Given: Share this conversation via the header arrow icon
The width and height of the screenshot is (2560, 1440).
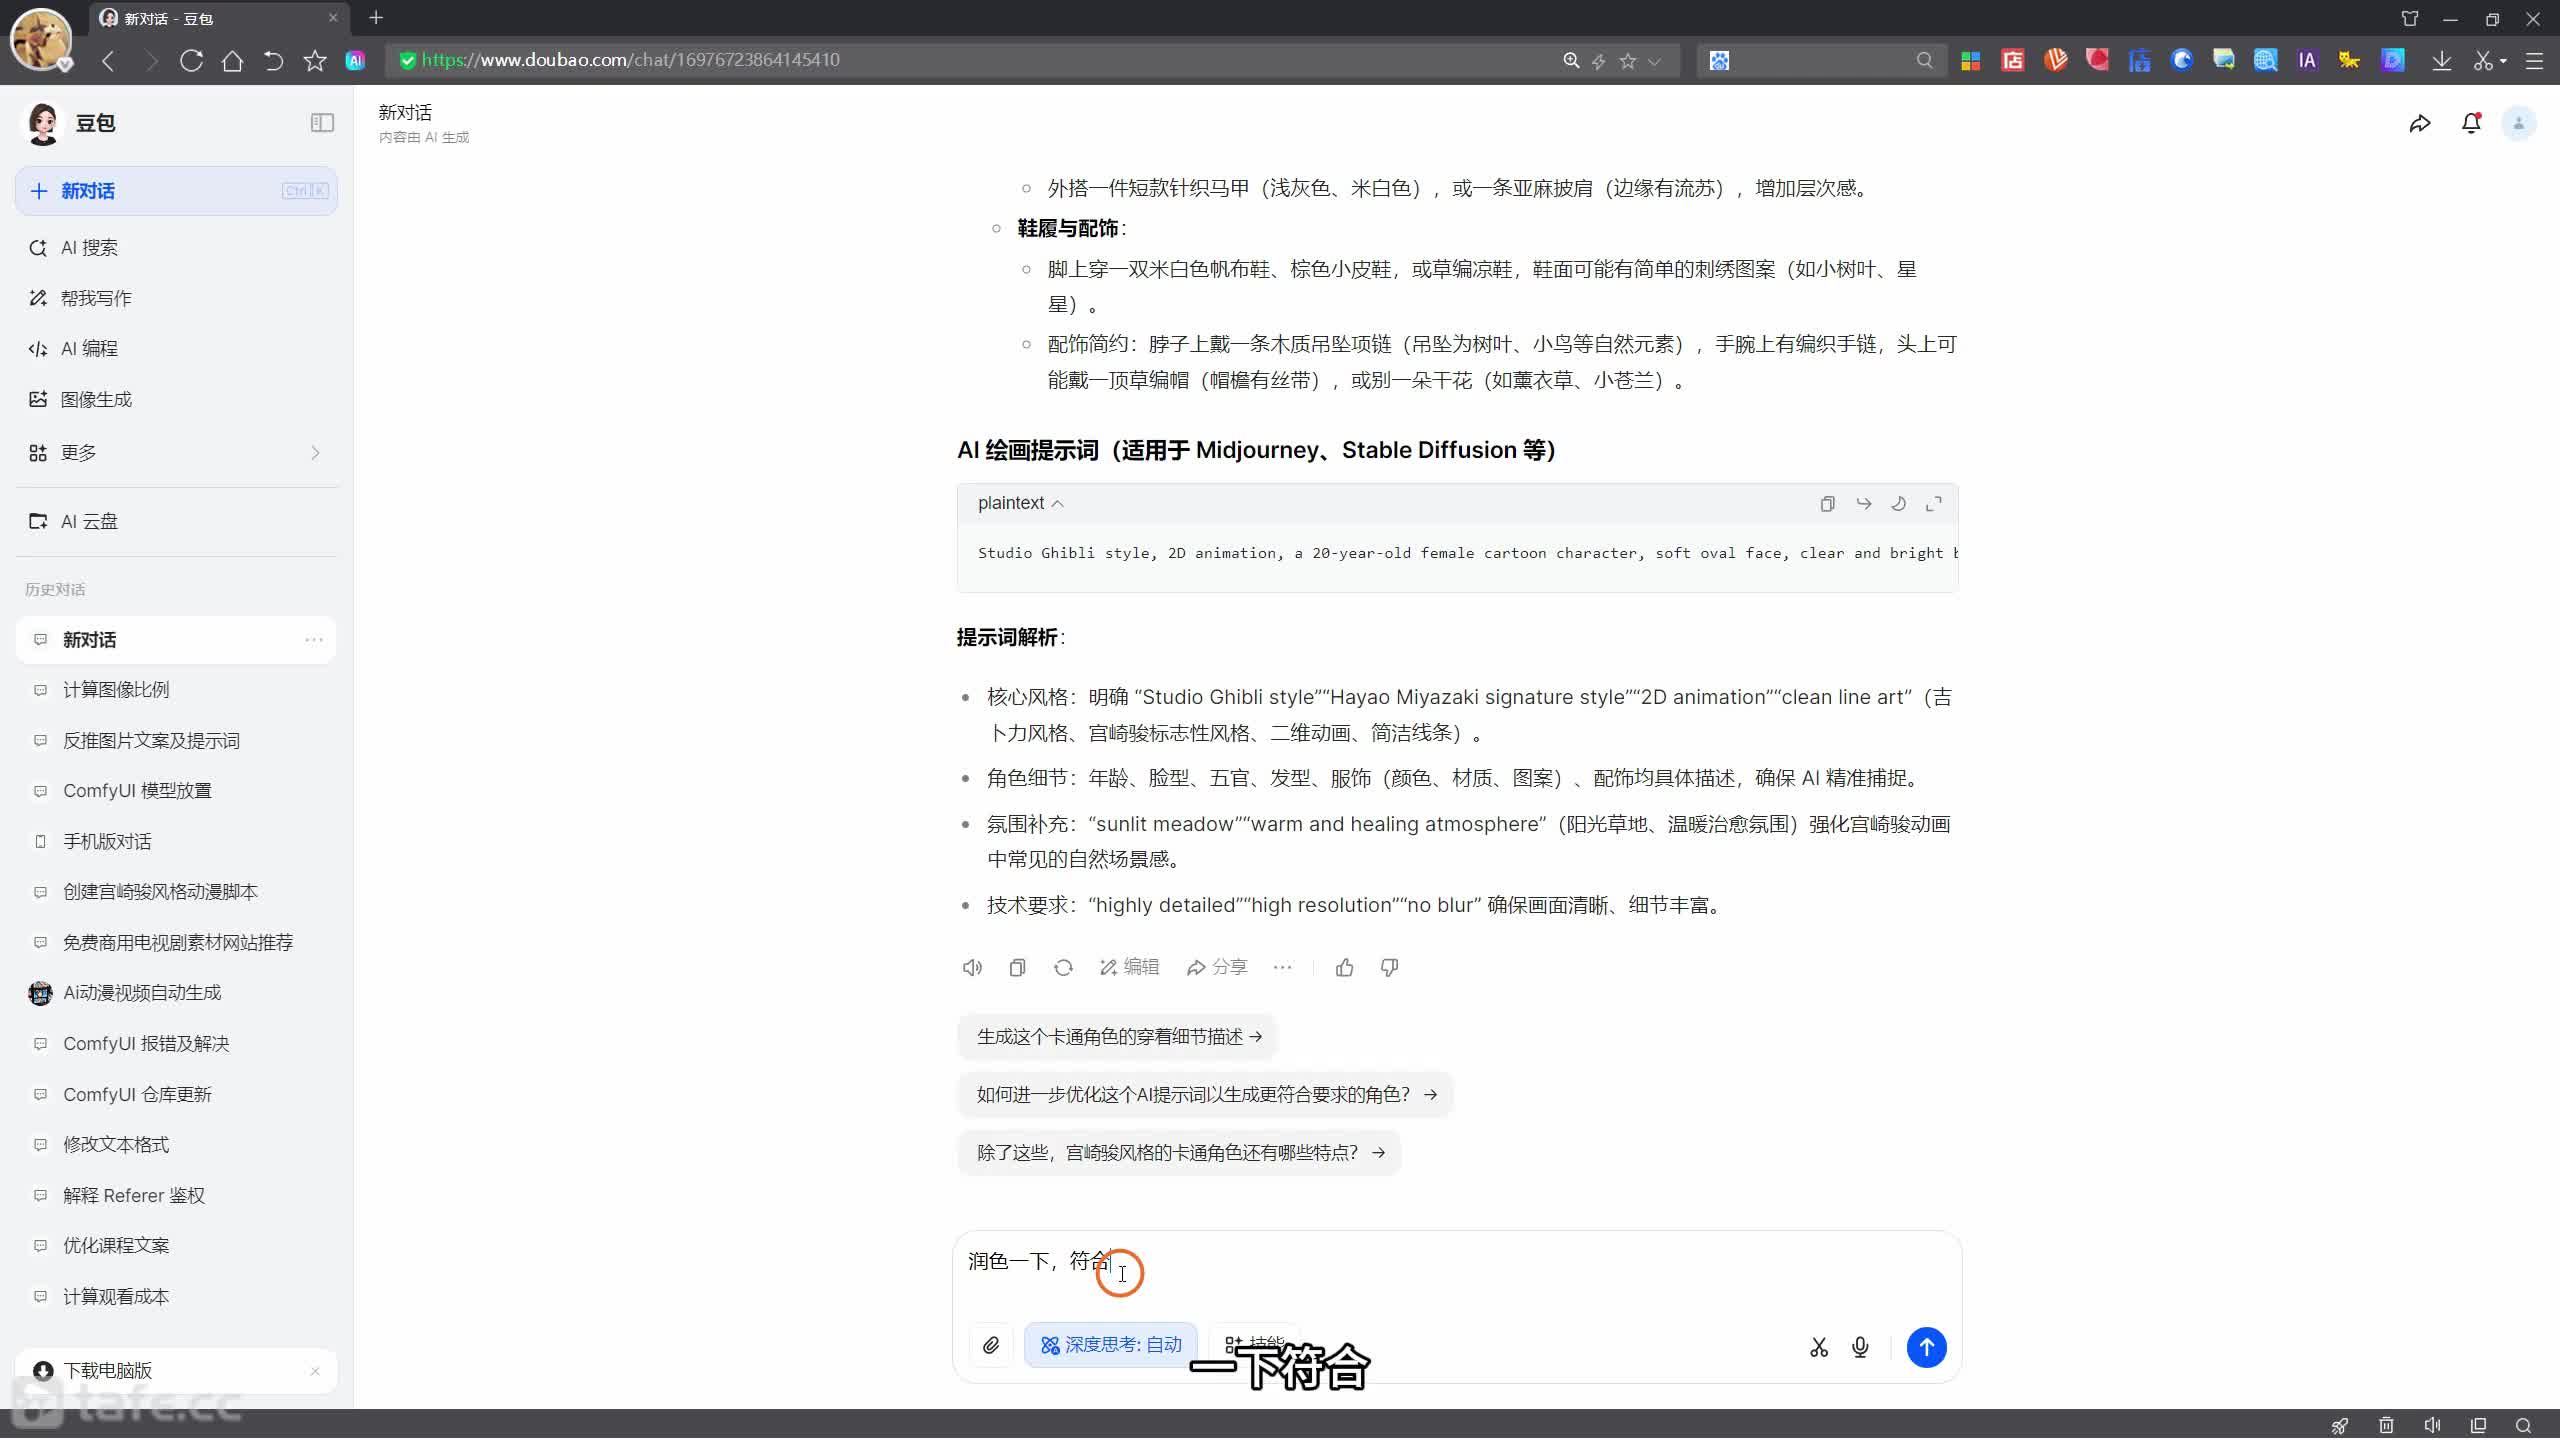Looking at the screenshot, I should tap(2420, 124).
